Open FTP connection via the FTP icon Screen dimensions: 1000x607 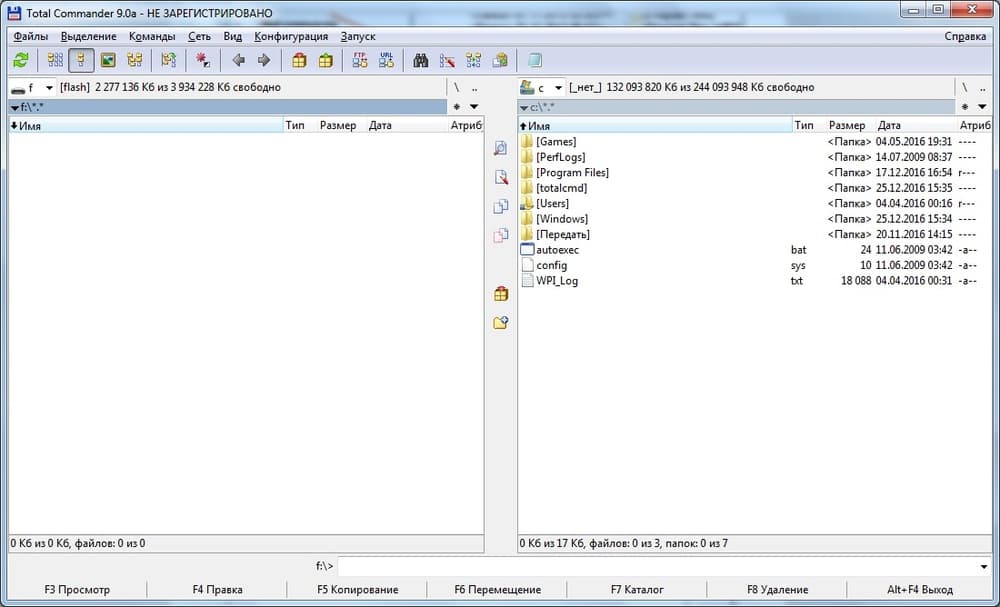click(360, 61)
